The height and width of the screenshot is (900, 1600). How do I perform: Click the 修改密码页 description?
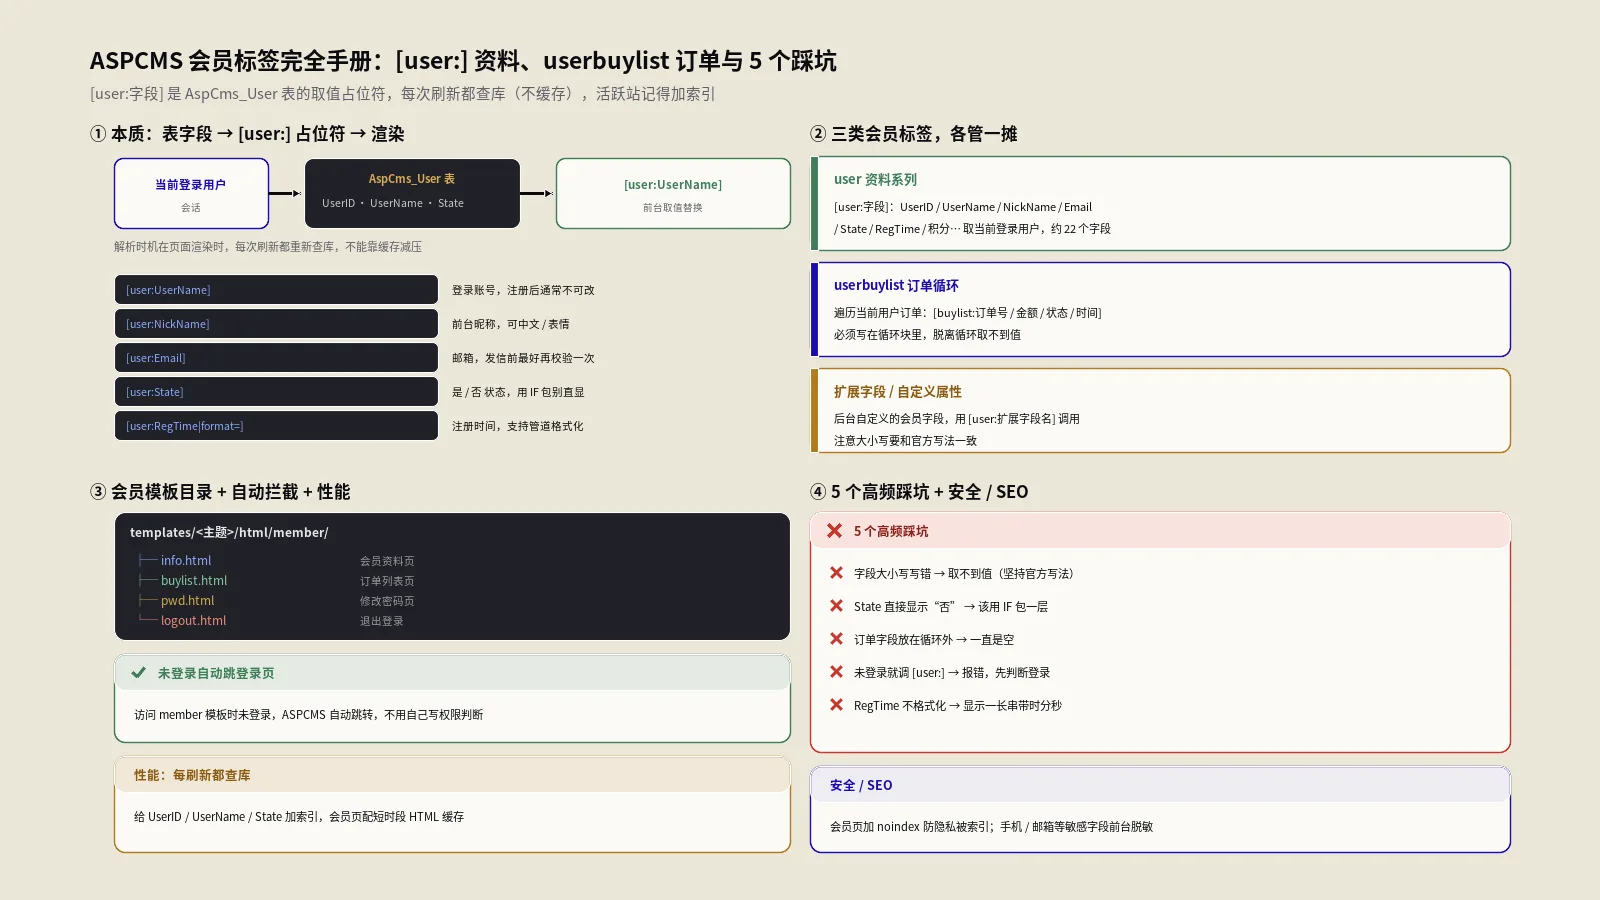coord(387,601)
